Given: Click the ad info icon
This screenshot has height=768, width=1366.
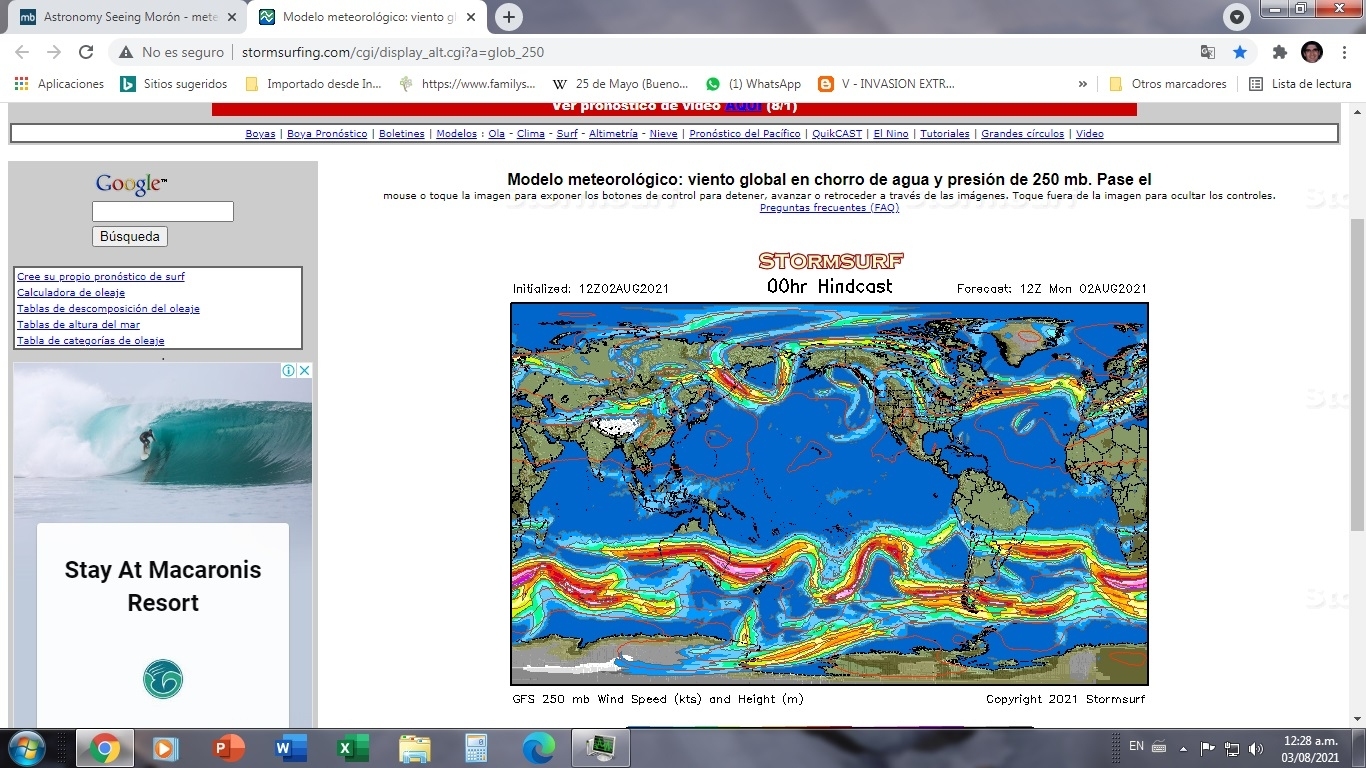Looking at the screenshot, I should (x=288, y=370).
